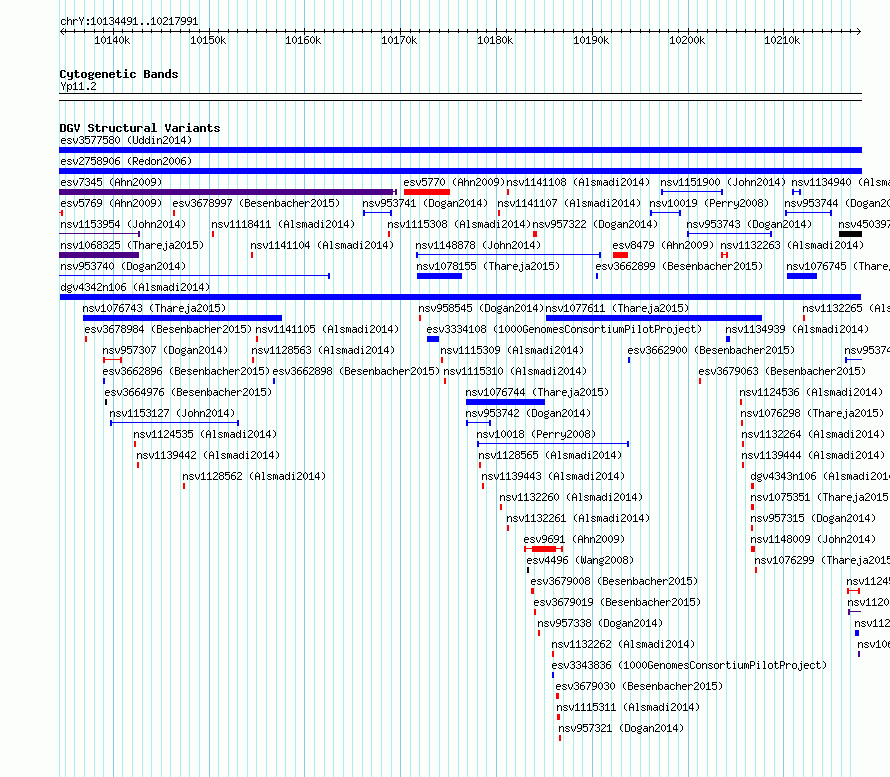The height and width of the screenshot is (777, 890).
Task: Select nsv1115308 (Alsmadi2014) label
Action: (459, 224)
